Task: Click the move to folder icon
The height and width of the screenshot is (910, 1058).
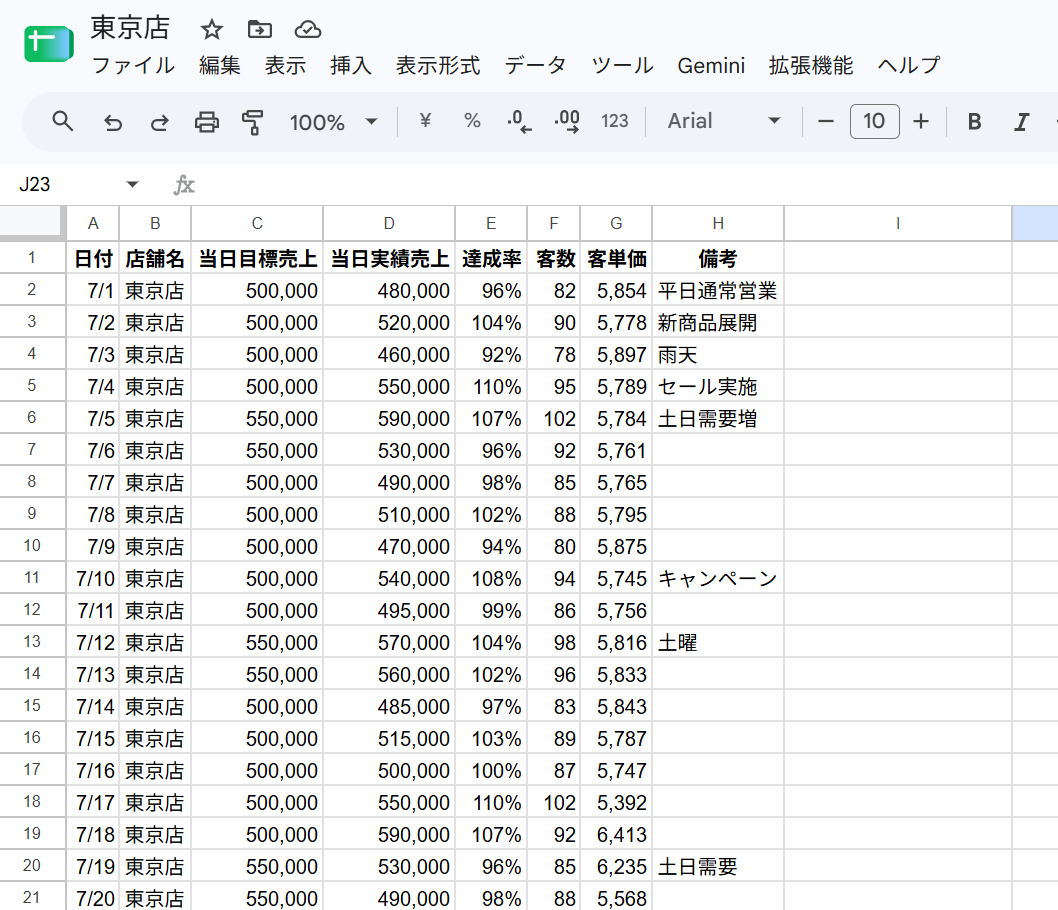Action: (260, 29)
